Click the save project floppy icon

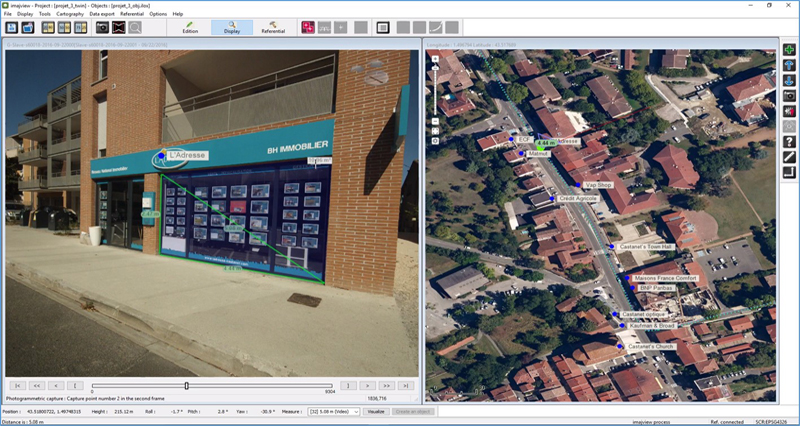(x=12, y=28)
